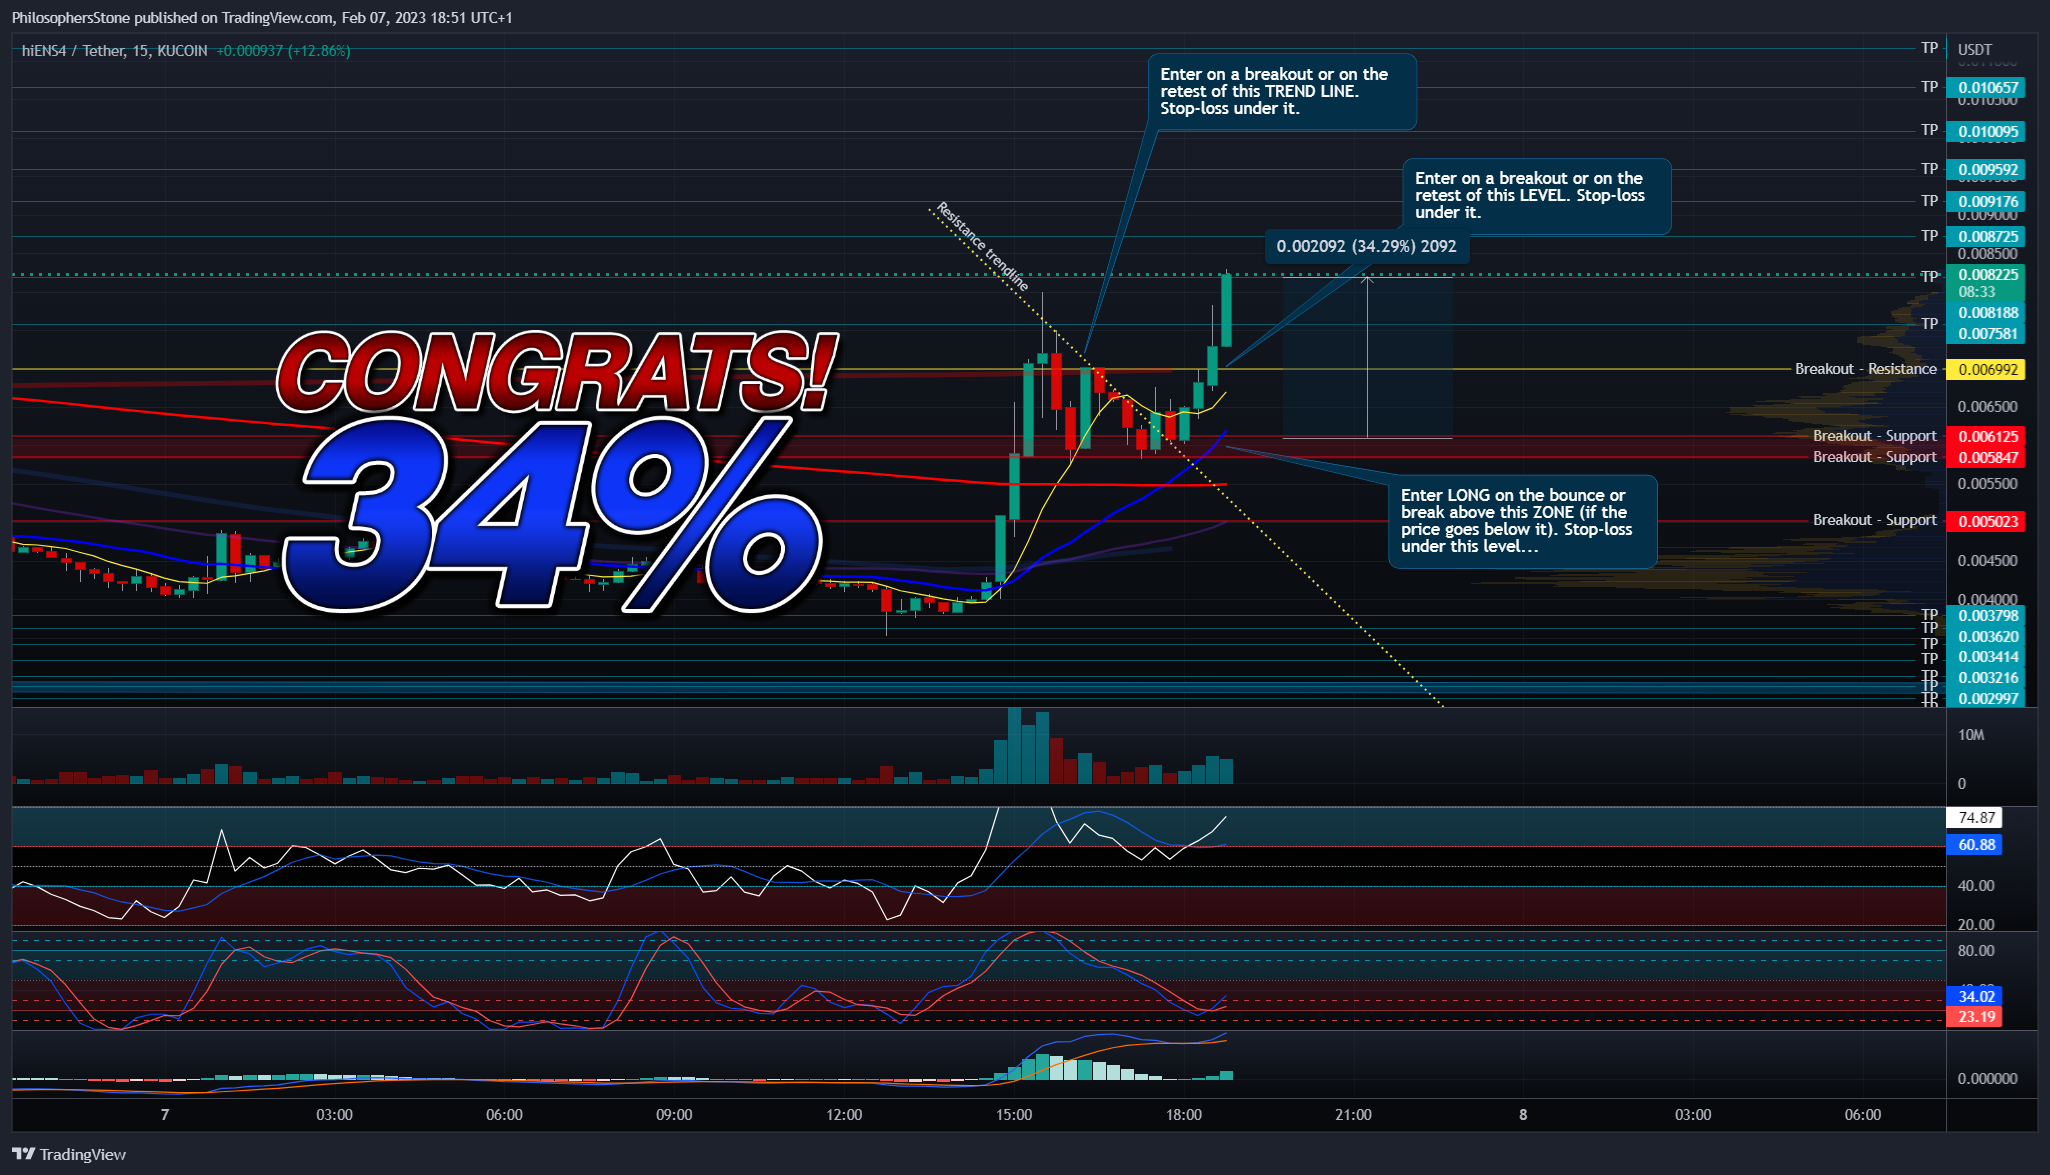2050x1175 pixels.
Task: Click the 0.004500 axis price value
Action: [x=1987, y=560]
